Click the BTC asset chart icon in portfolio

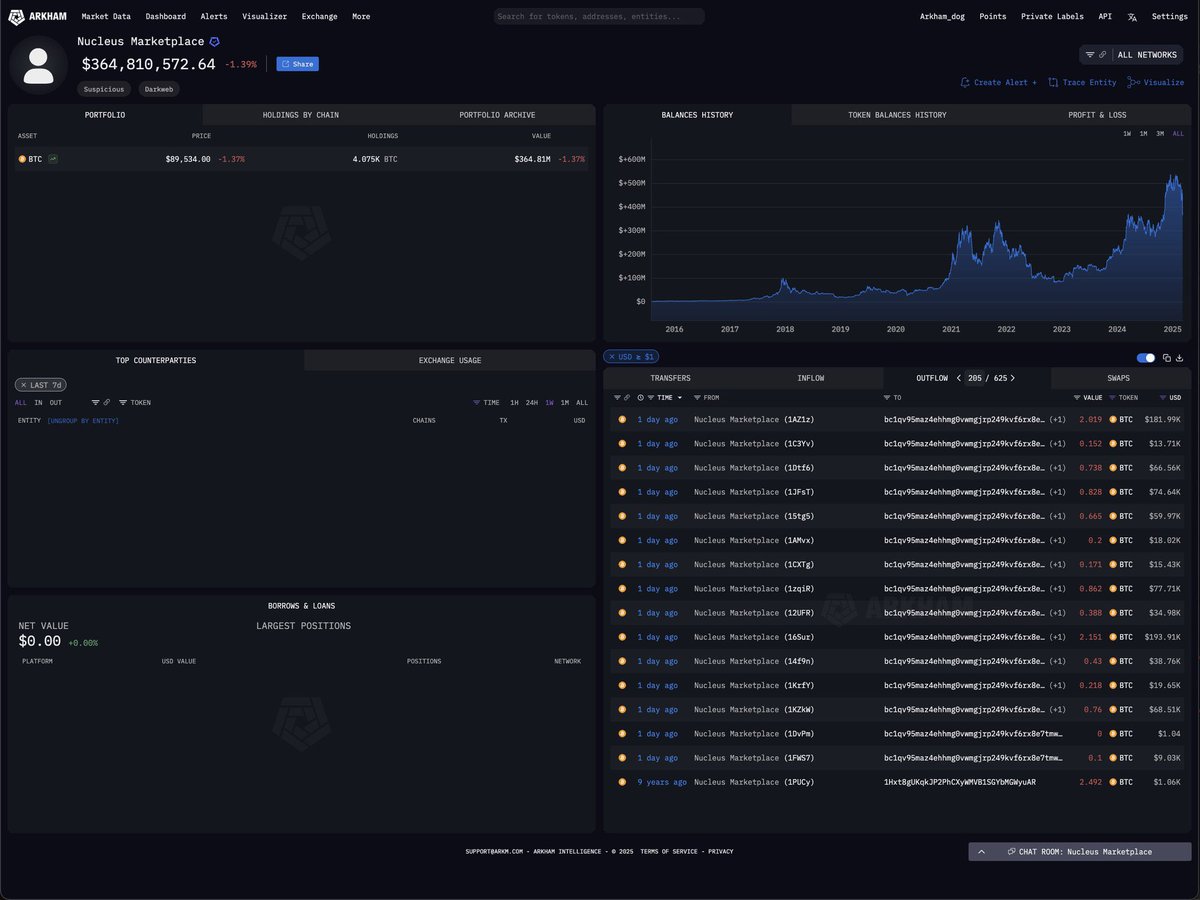coord(52,159)
